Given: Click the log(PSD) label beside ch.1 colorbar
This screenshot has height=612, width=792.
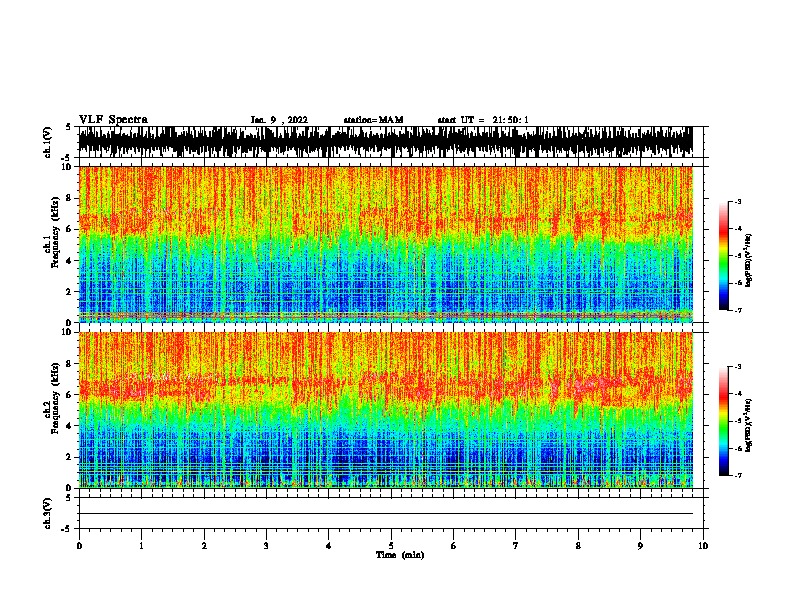Looking at the screenshot, I should coord(749,260).
